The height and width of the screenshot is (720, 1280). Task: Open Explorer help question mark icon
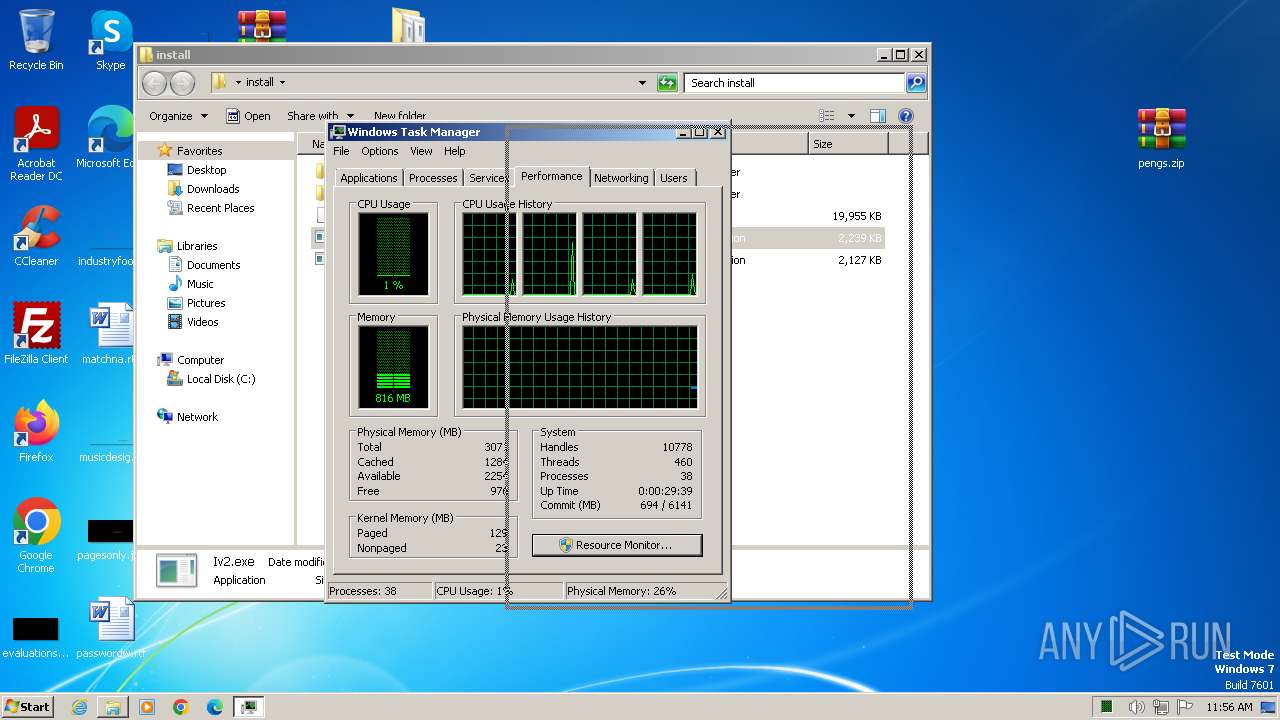pos(906,116)
